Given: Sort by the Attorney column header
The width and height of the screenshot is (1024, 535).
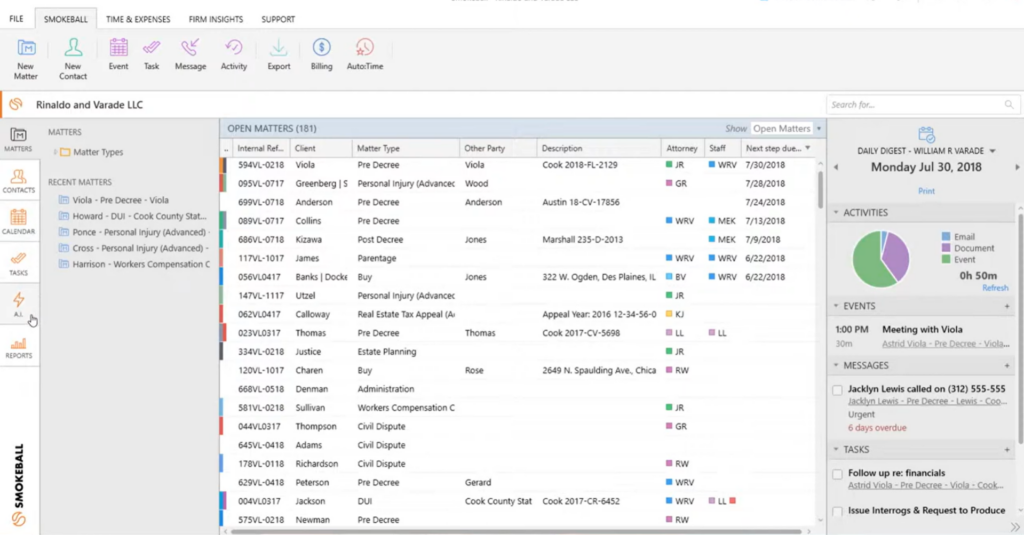Looking at the screenshot, I should [x=682, y=148].
